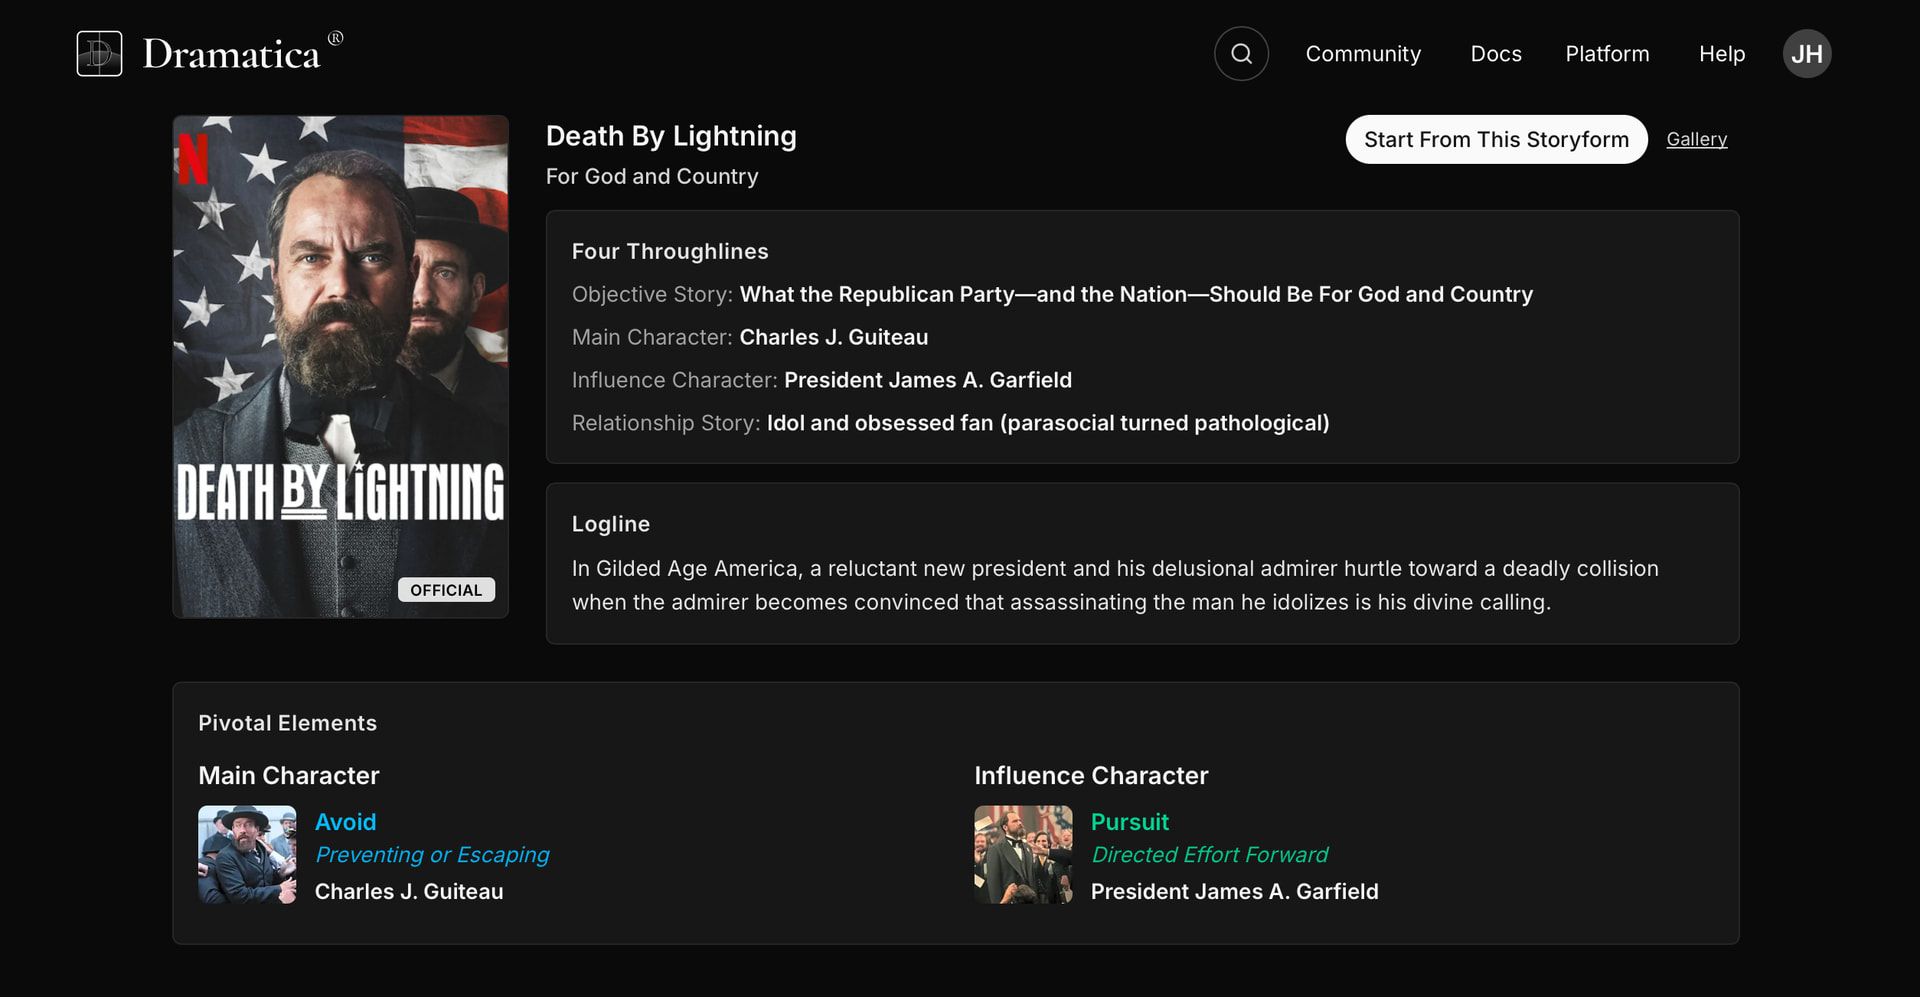
Task: Click the Dramatica wordmark text
Action: (231, 54)
